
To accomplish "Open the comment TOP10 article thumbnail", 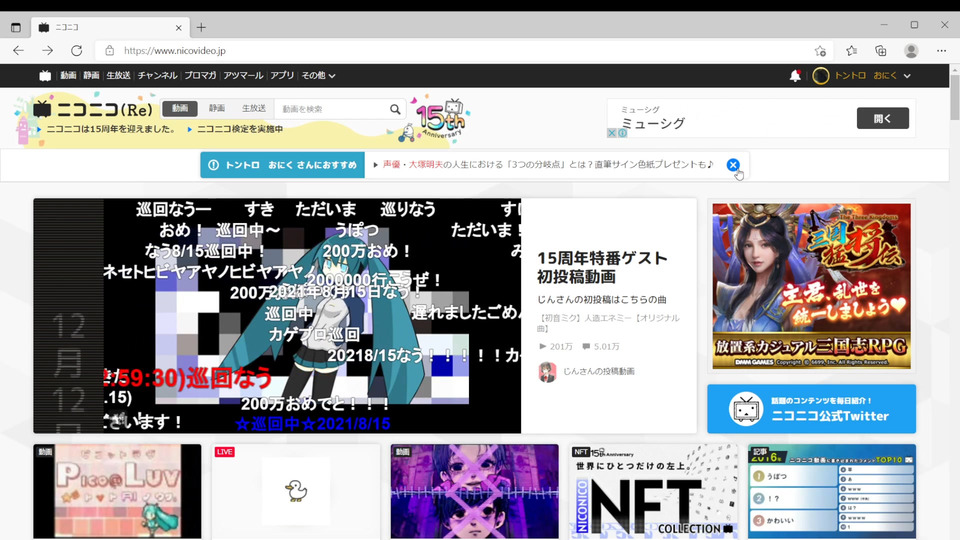I will pyautogui.click(x=832, y=492).
